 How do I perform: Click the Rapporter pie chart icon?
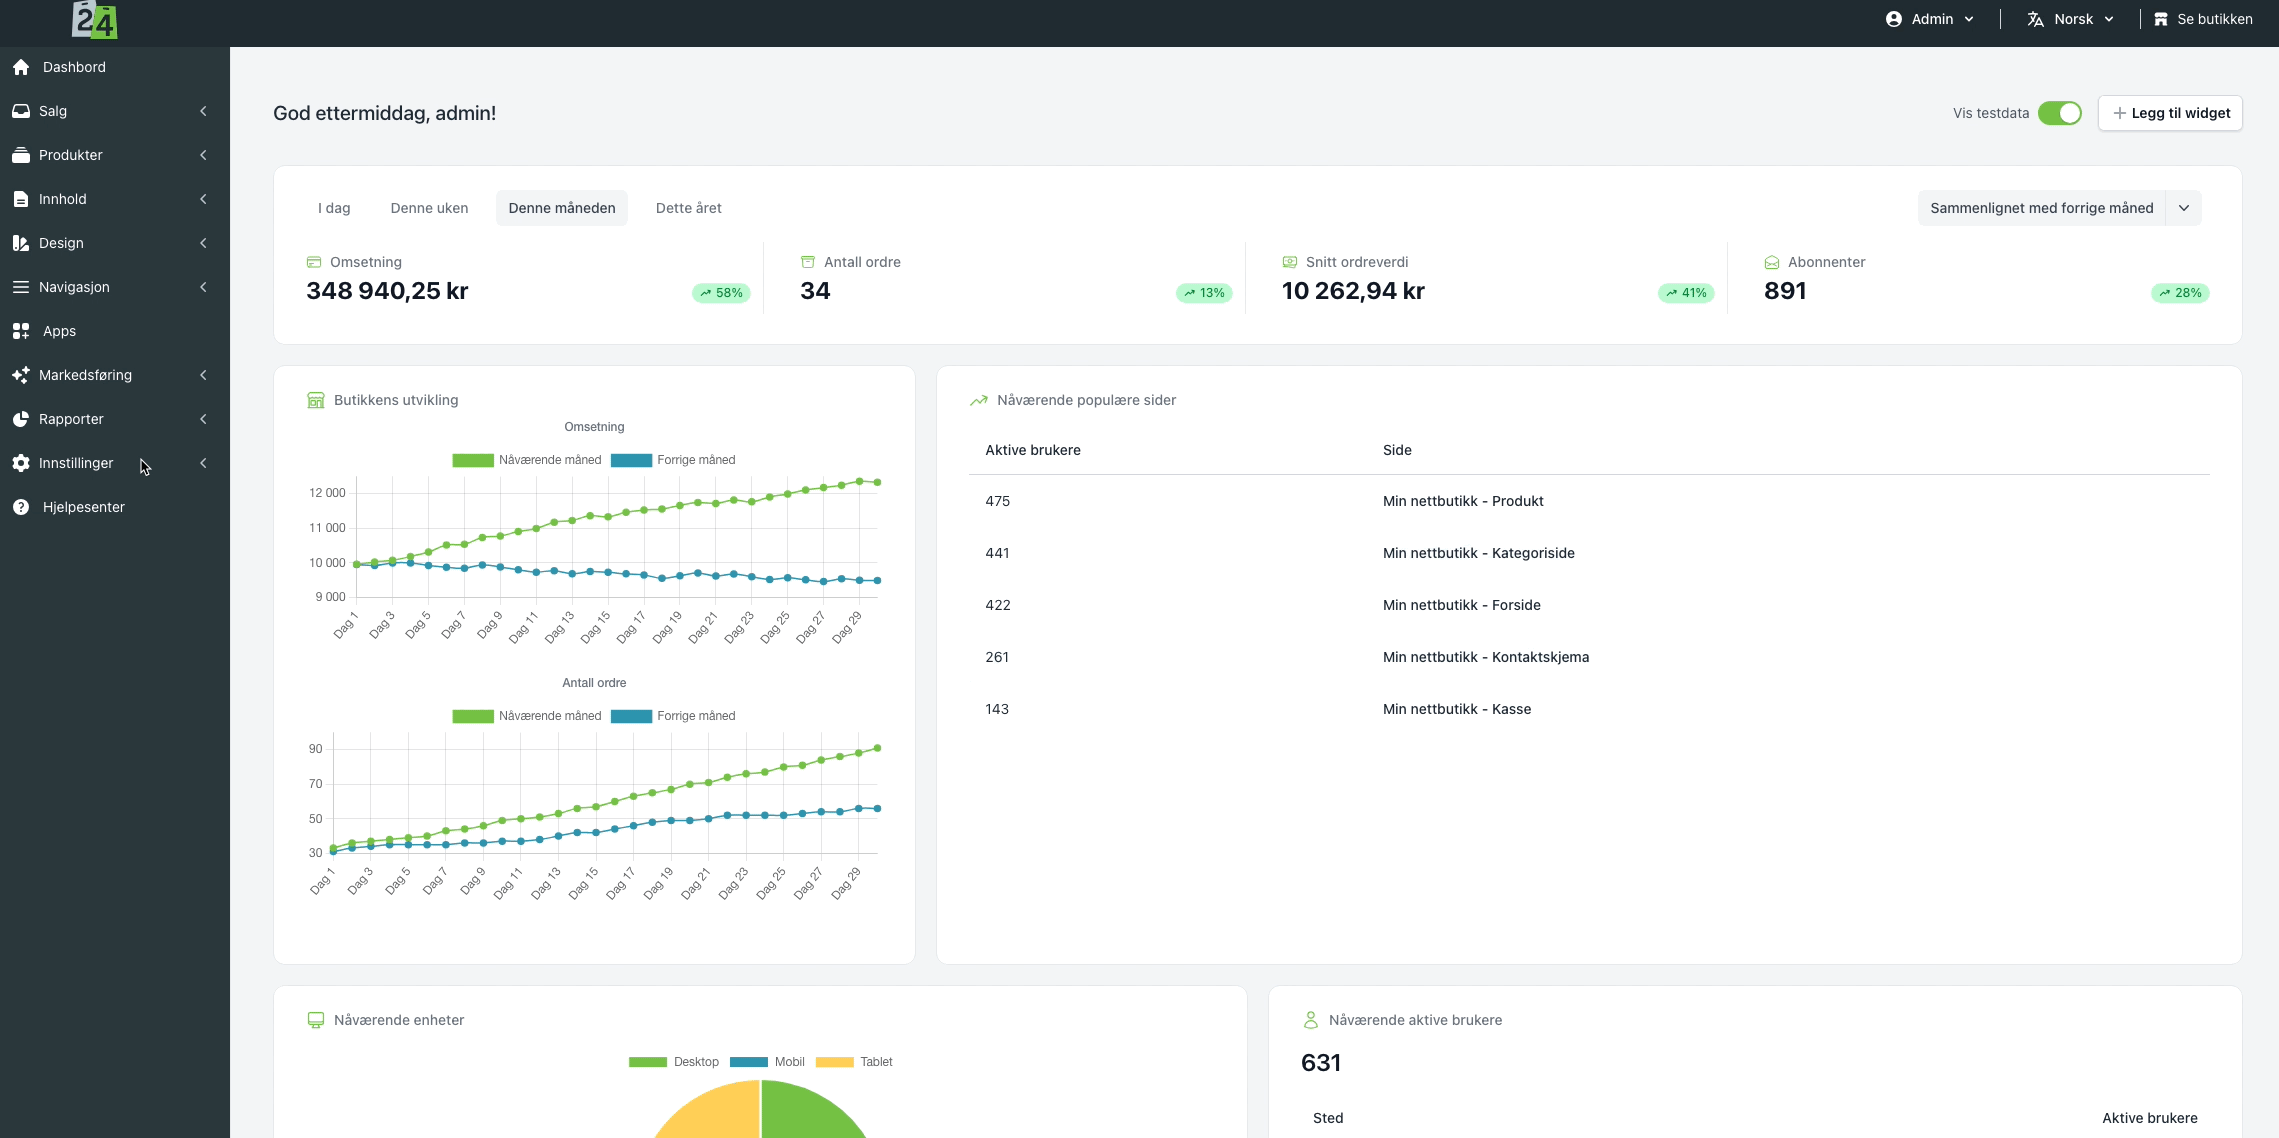point(21,419)
